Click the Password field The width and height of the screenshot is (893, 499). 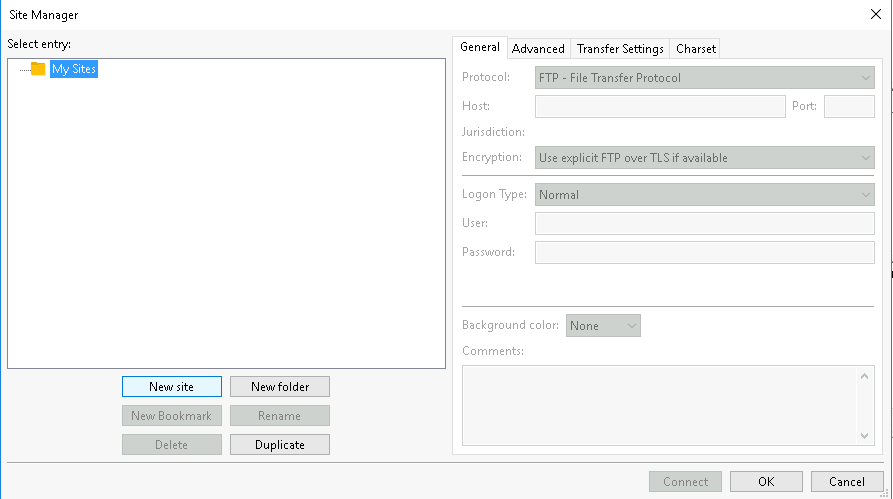point(704,252)
